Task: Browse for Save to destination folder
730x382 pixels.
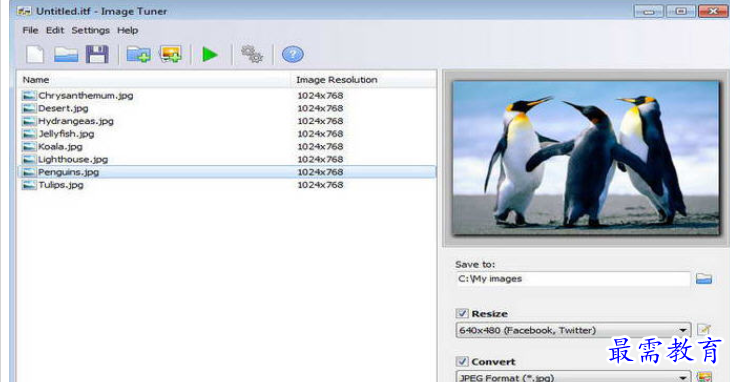Action: click(x=704, y=279)
